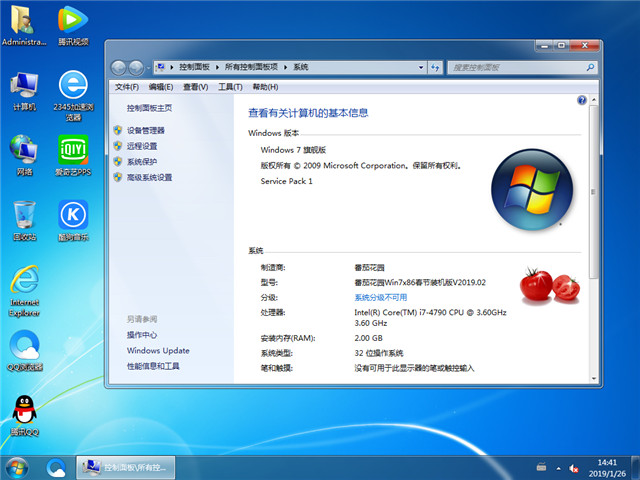
Task: Click the 2.00 GB installed memory value
Action: click(x=368, y=338)
